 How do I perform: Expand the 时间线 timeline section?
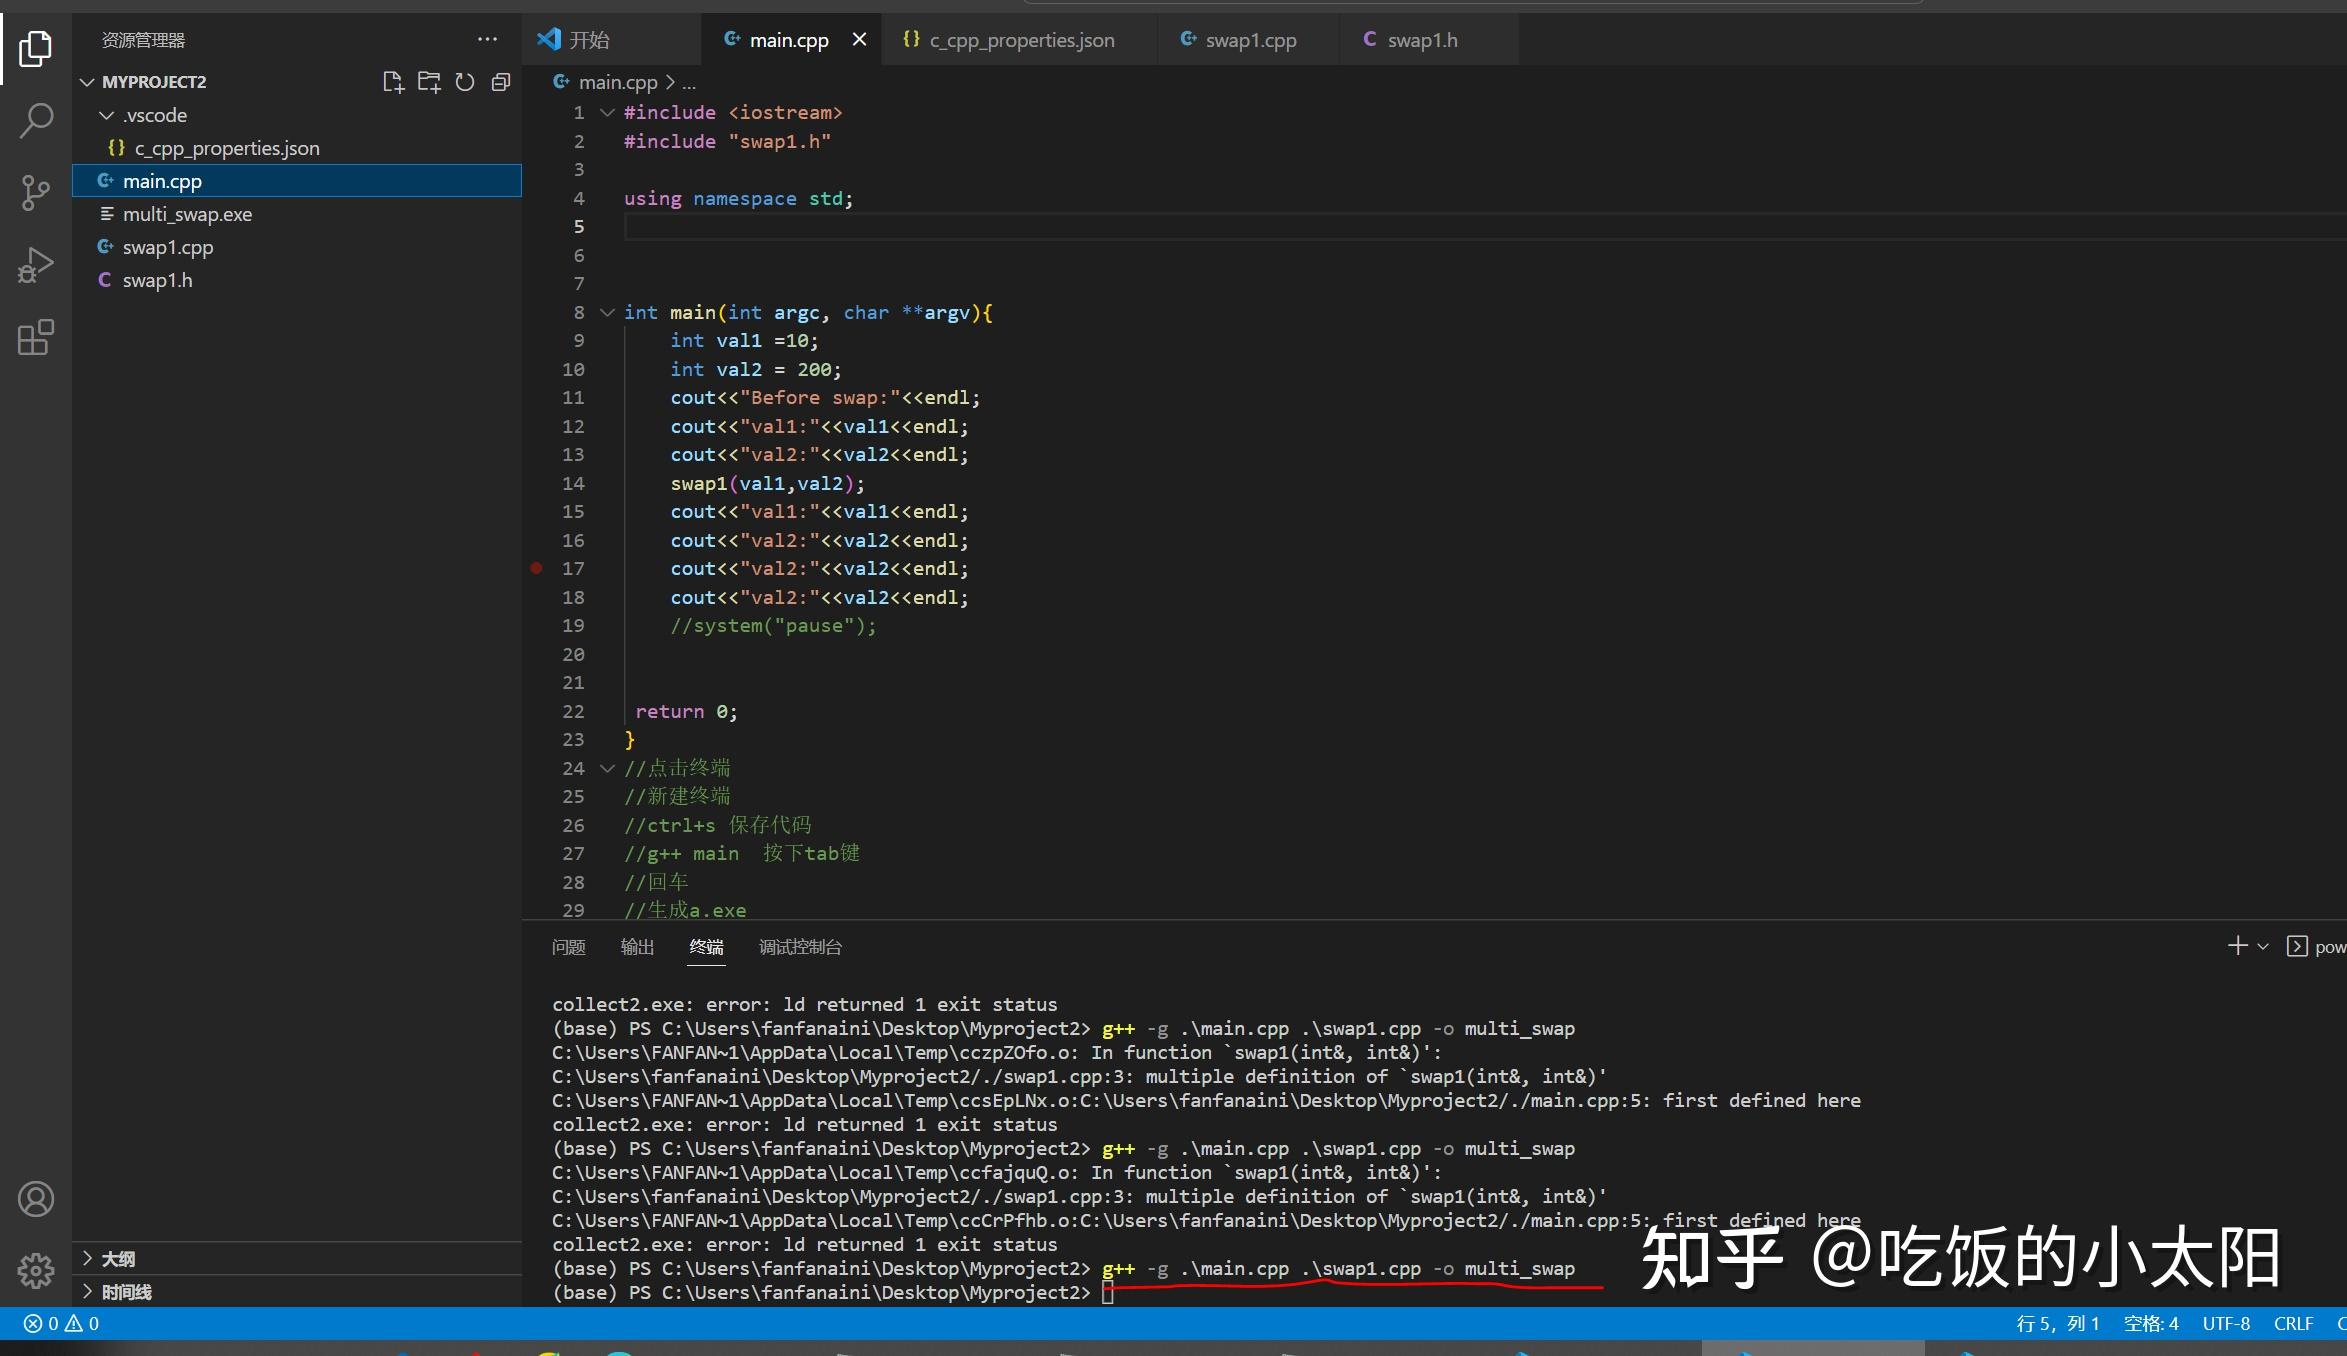point(87,1292)
